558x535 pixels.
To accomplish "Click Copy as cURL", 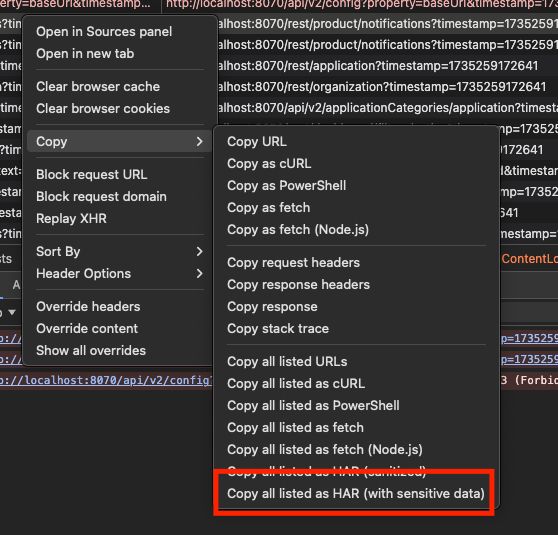I will click(269, 164).
